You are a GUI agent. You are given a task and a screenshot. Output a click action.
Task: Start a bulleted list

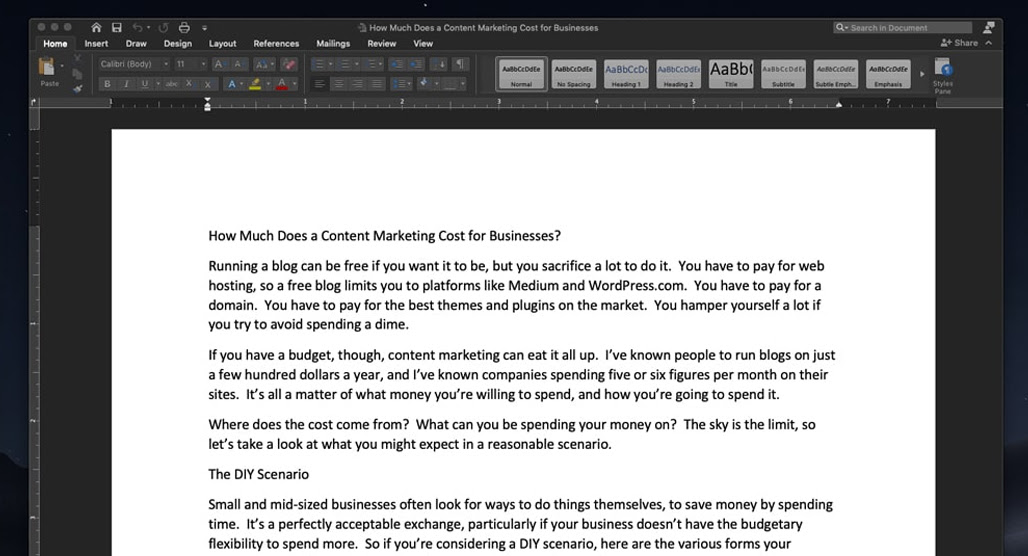click(319, 64)
